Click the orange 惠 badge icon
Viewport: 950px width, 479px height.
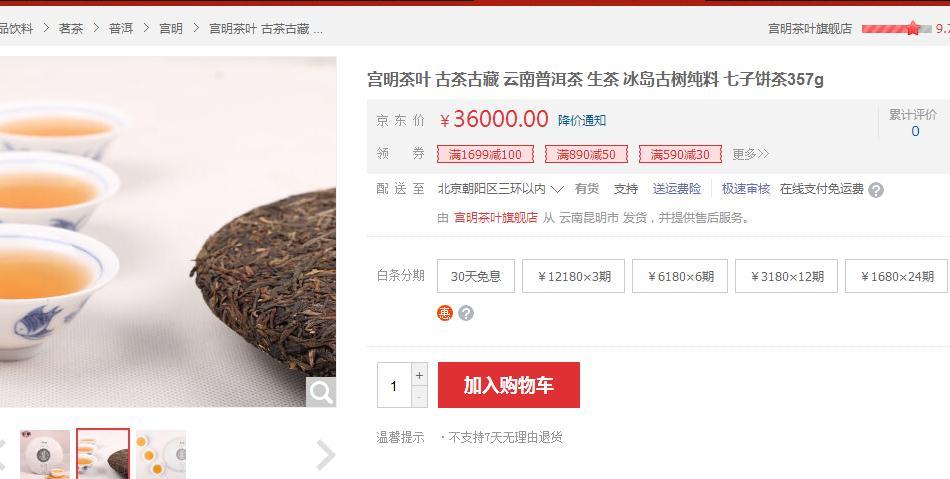pyautogui.click(x=445, y=313)
